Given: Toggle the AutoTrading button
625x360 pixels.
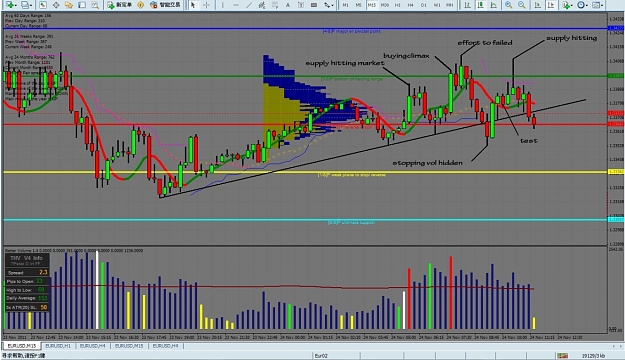Looking at the screenshot, I should pyautogui.click(x=165, y=5).
